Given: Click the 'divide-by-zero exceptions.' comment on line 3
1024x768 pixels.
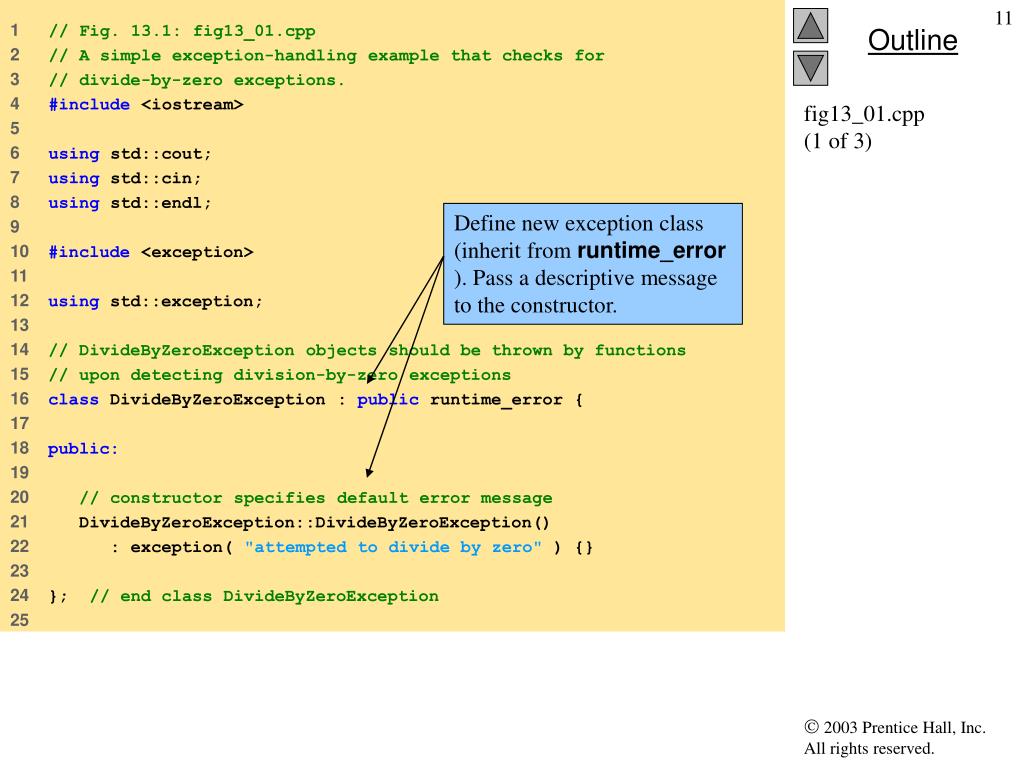Looking at the screenshot, I should 197,80.
